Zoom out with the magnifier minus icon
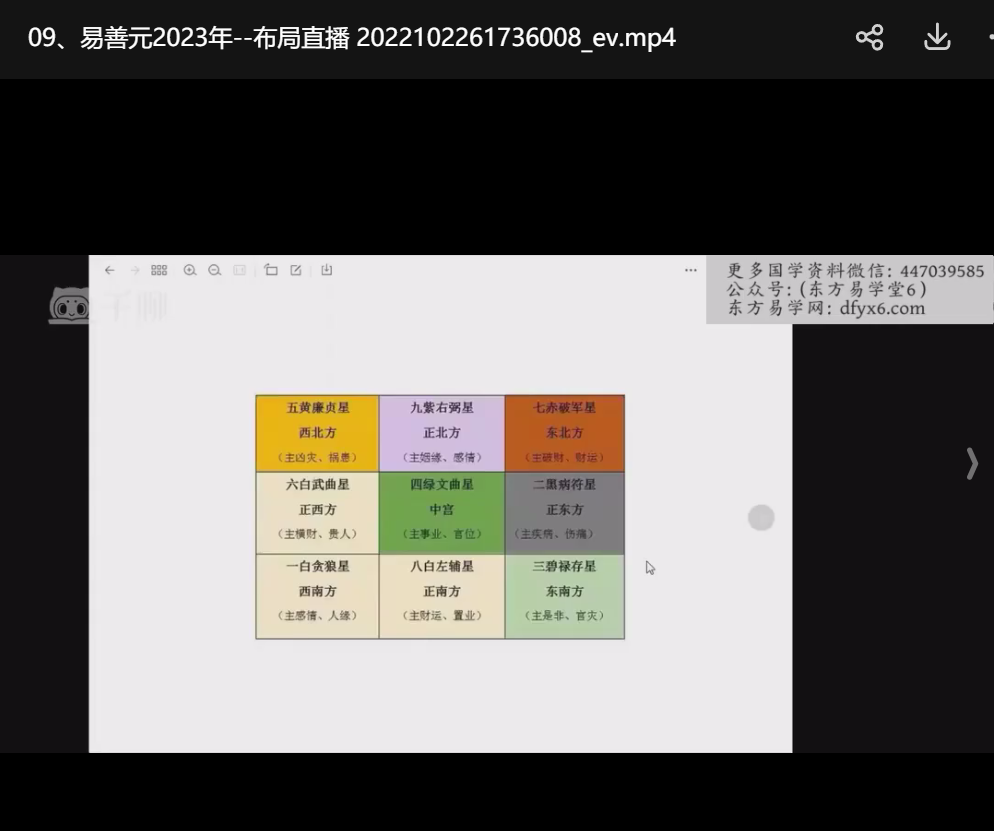994x831 pixels. click(214, 270)
